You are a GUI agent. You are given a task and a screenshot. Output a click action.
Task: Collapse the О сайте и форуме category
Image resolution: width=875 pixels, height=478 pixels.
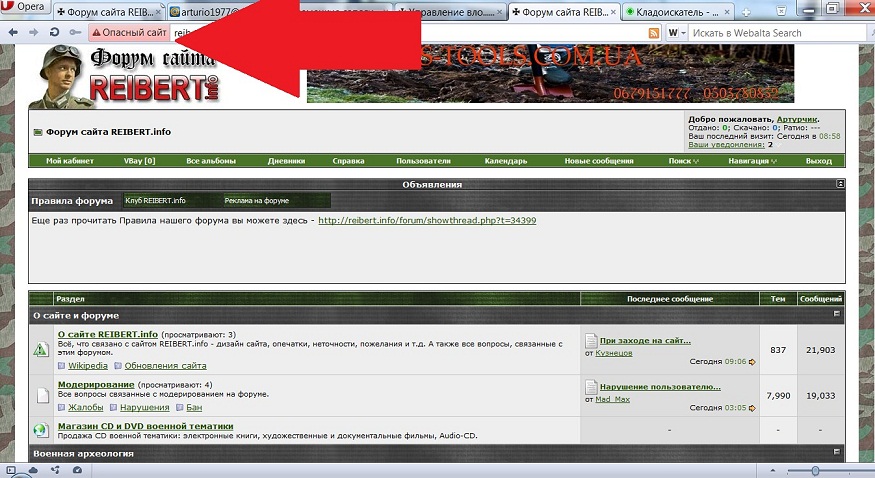point(836,314)
